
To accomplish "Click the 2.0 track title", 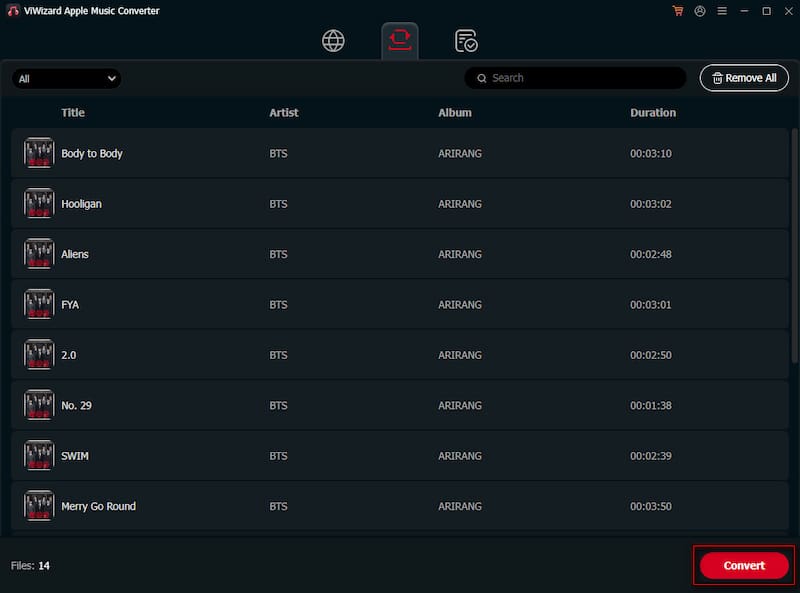I will [x=69, y=355].
